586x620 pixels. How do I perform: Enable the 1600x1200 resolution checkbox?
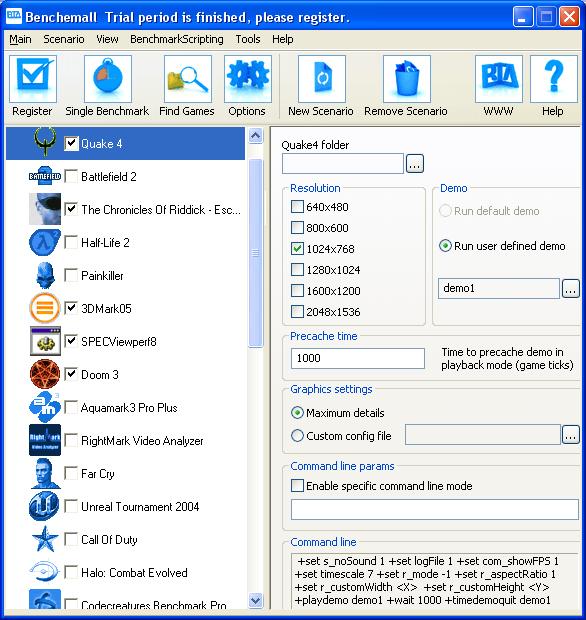pyautogui.click(x=297, y=291)
